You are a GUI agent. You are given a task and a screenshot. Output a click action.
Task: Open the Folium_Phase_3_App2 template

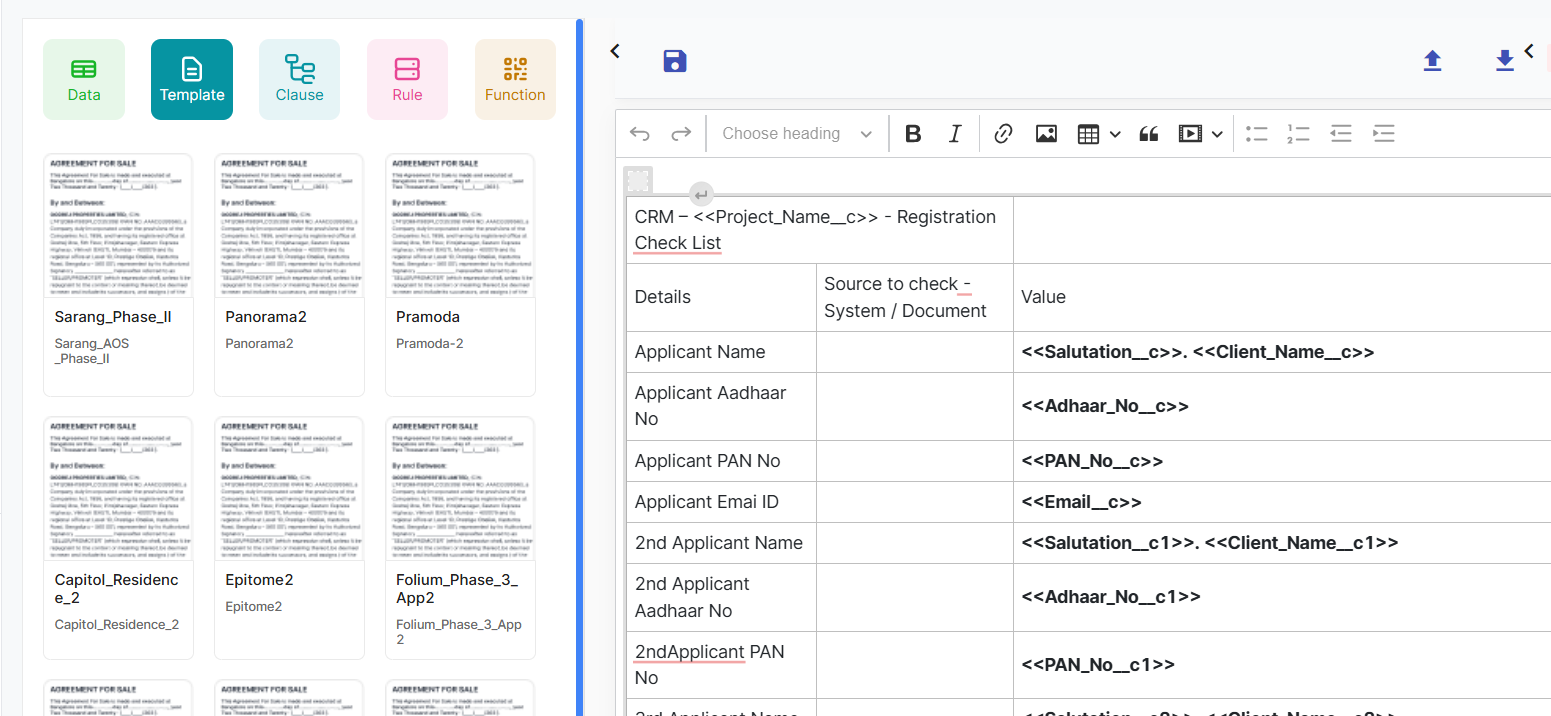pyautogui.click(x=460, y=538)
